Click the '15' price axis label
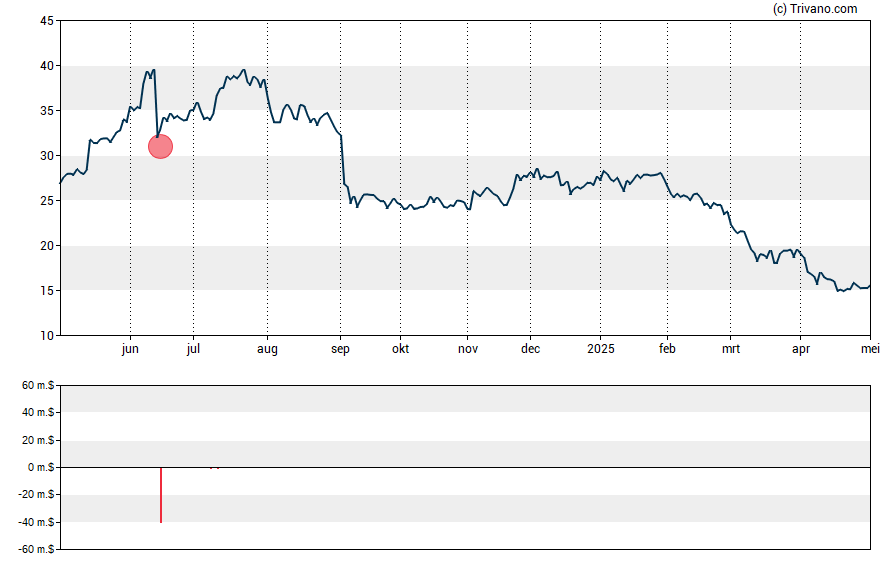The image size is (888, 565). 47,291
